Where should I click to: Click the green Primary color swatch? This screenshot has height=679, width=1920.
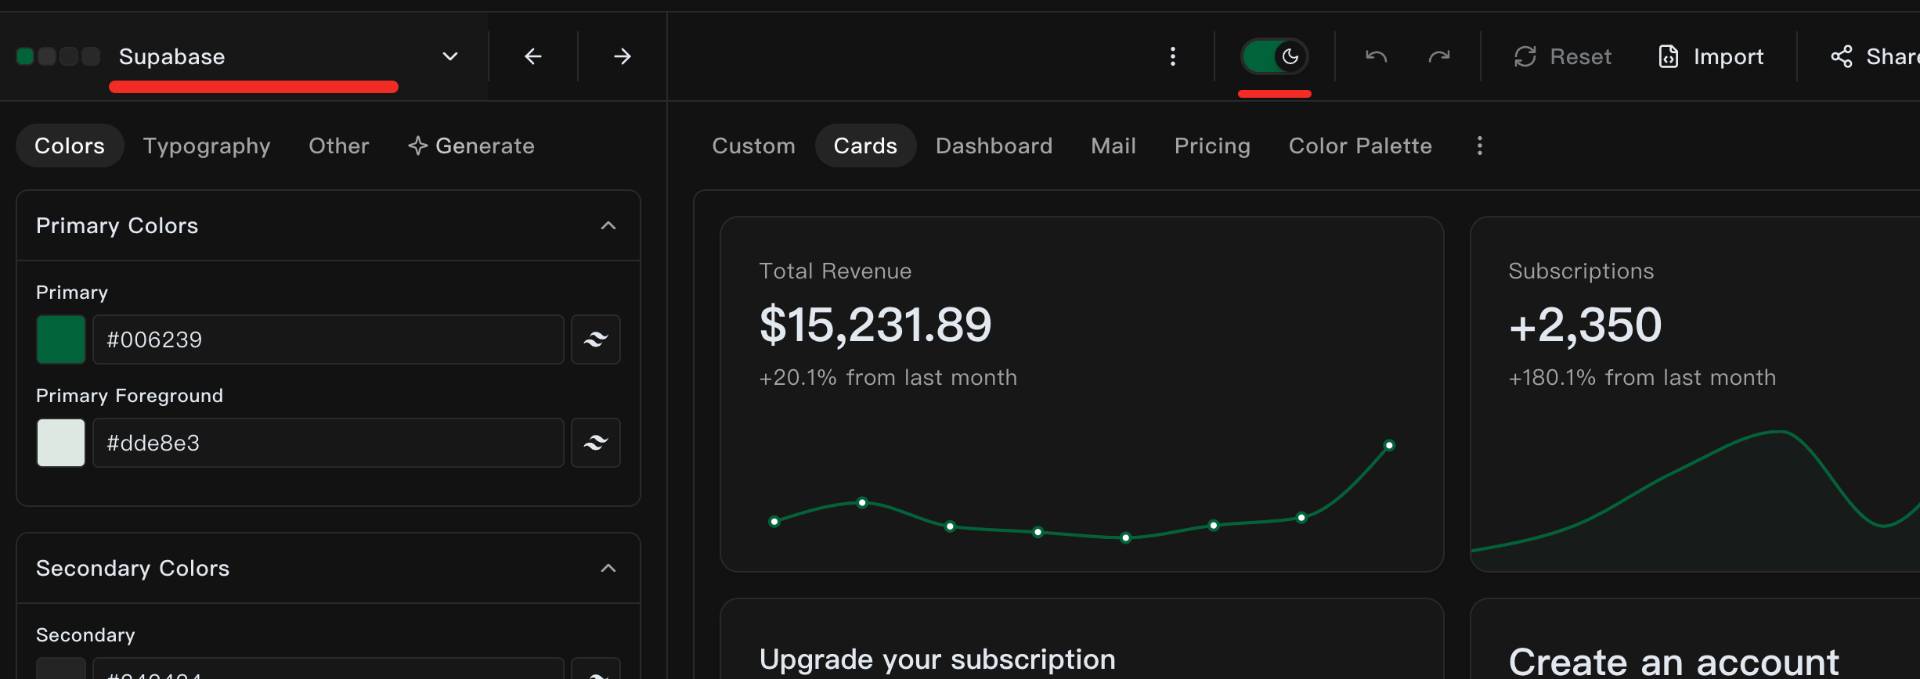click(61, 340)
